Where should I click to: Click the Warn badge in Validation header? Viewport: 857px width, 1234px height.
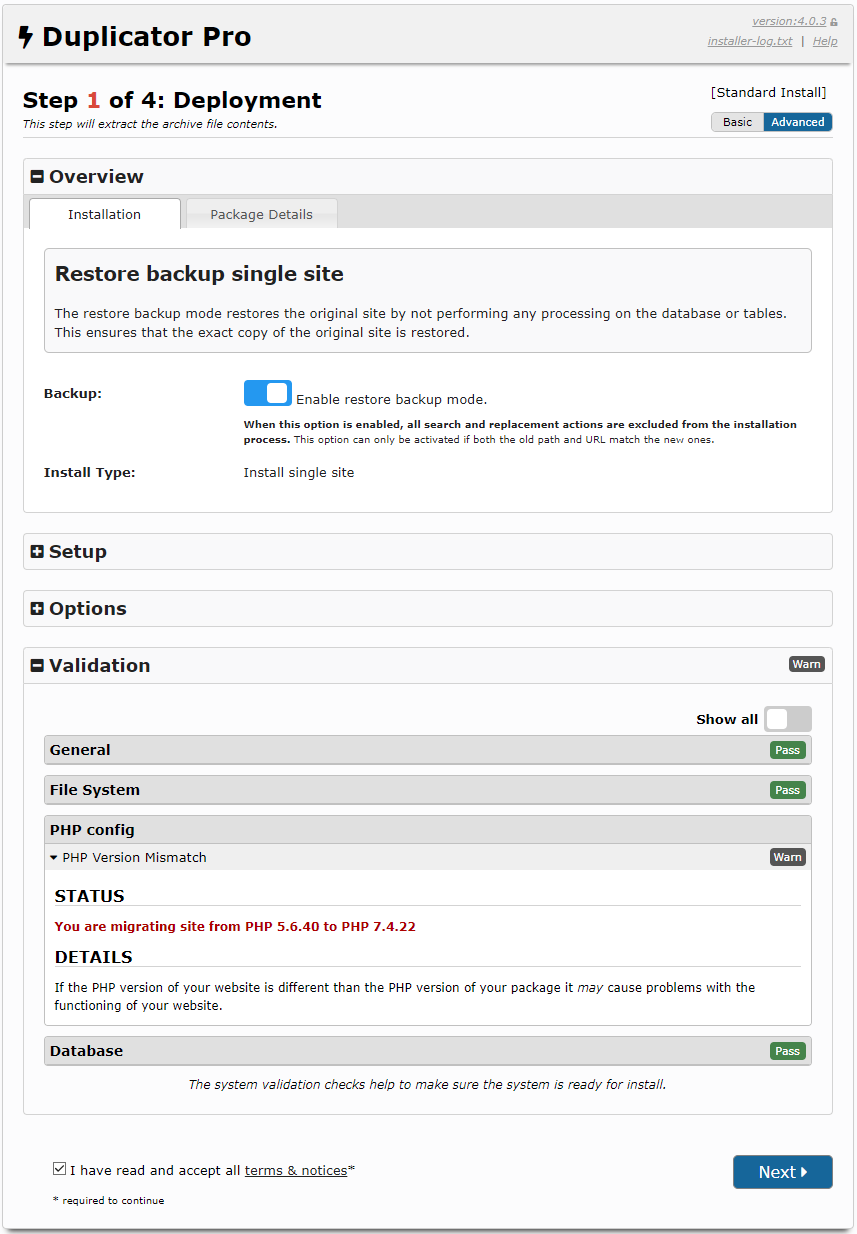[807, 664]
